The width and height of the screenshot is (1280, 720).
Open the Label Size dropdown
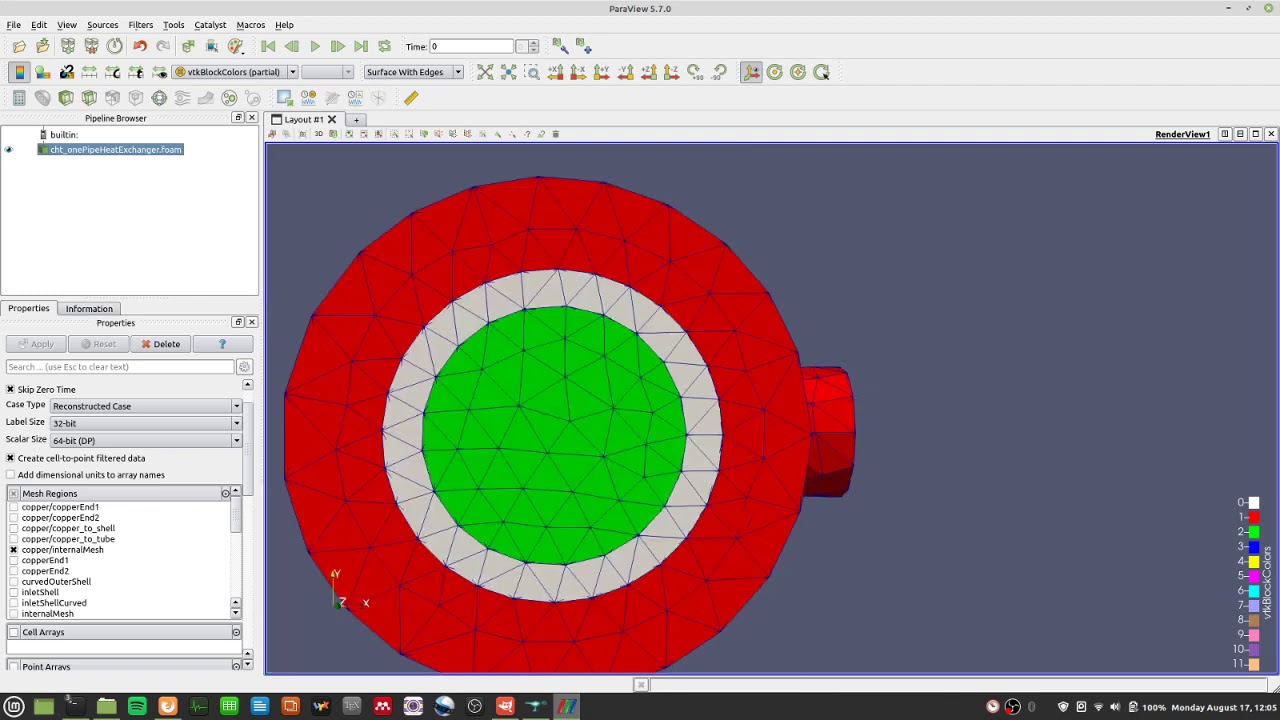tap(146, 423)
